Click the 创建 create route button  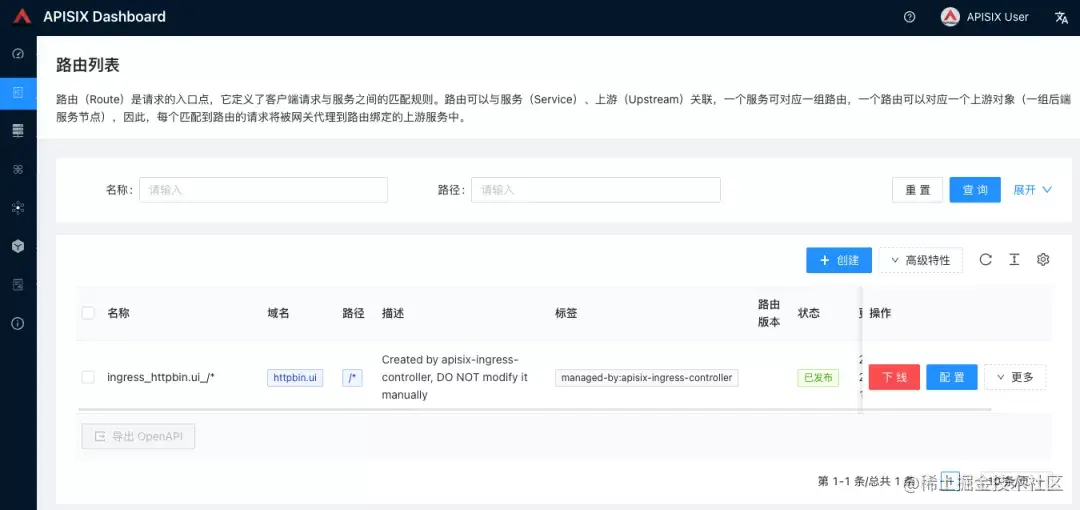click(839, 260)
